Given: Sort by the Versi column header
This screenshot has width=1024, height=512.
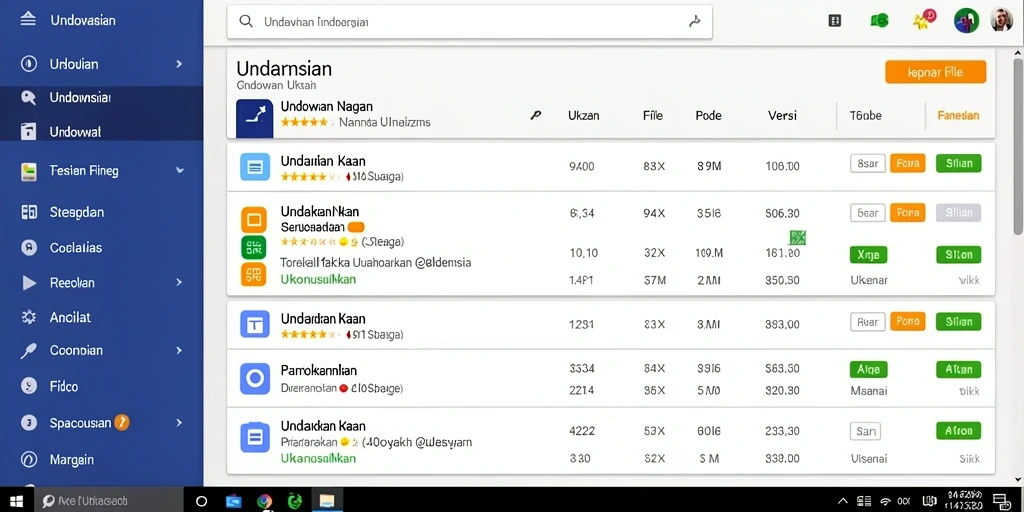Looking at the screenshot, I should pos(782,116).
